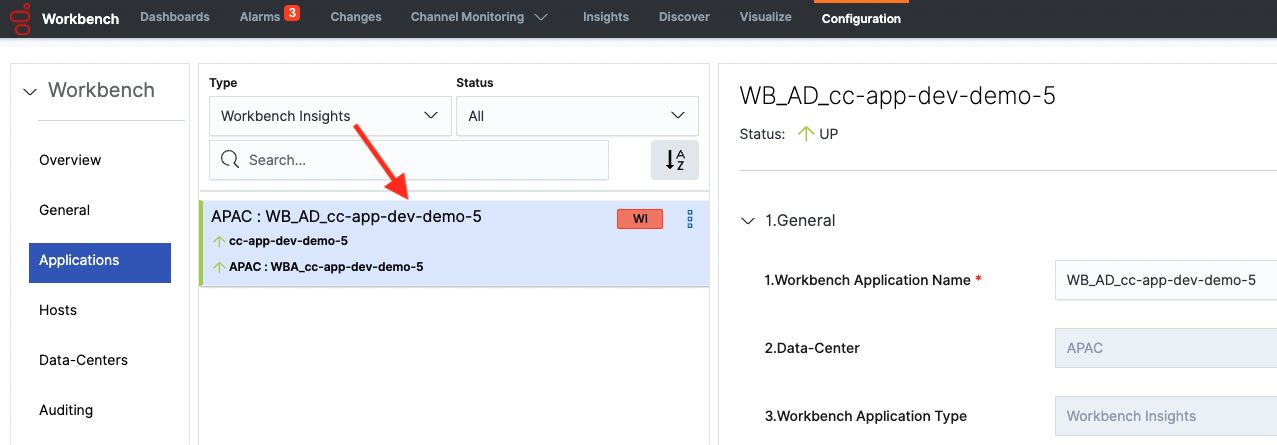Open the Dashboards tab
This screenshot has width=1277, height=445.
coord(175,18)
